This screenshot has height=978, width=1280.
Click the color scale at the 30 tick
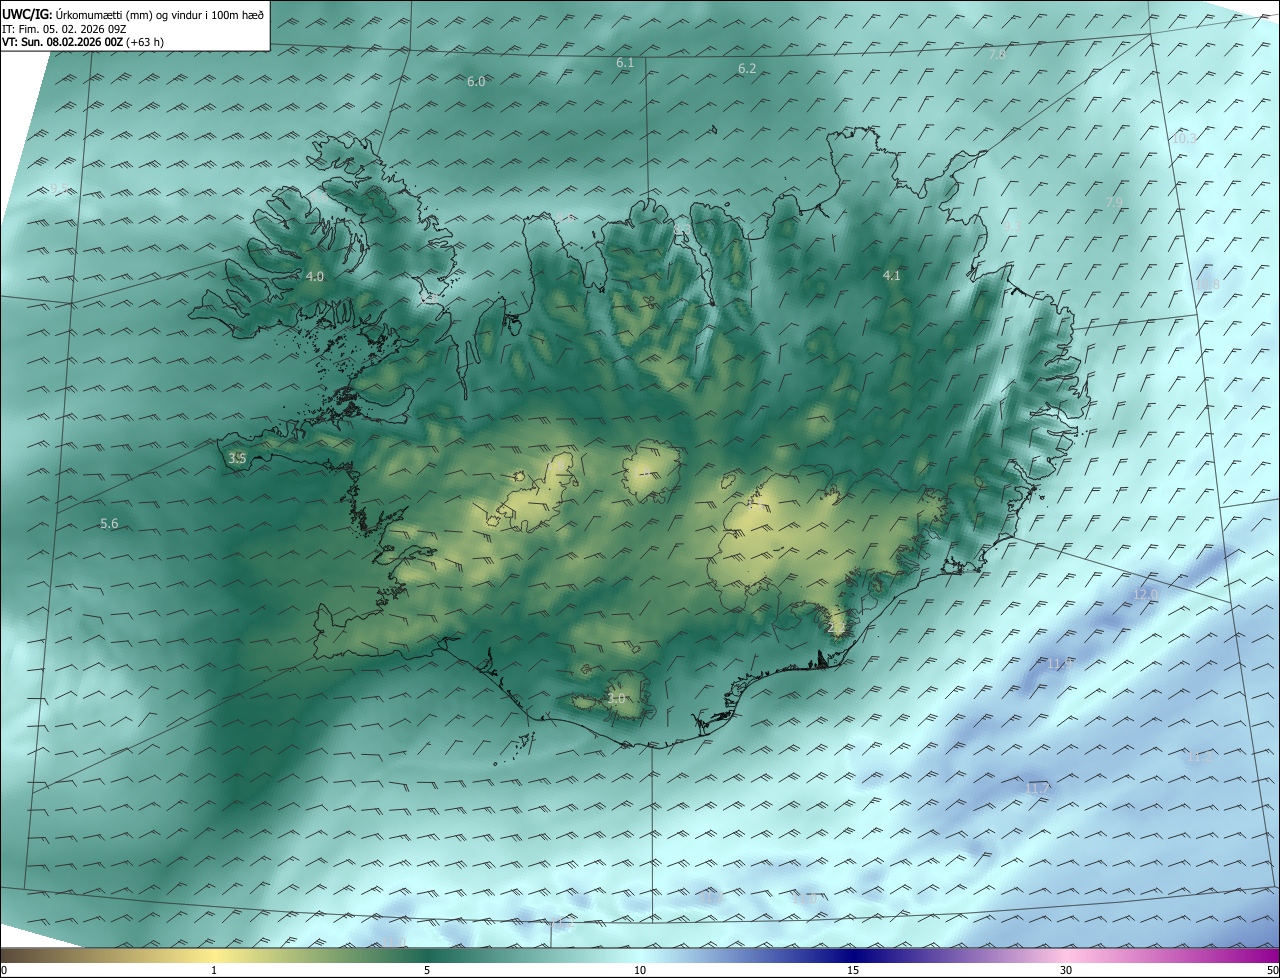(1066, 970)
